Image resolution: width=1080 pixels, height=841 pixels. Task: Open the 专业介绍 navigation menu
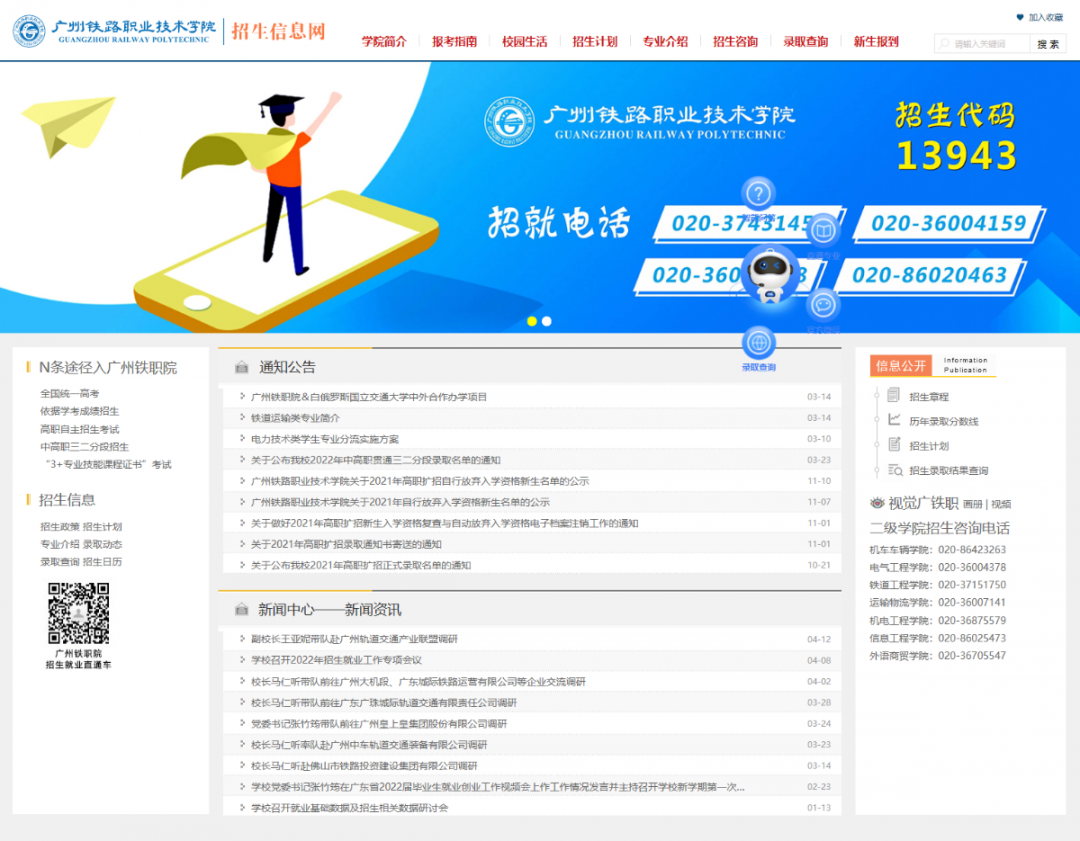tap(665, 42)
